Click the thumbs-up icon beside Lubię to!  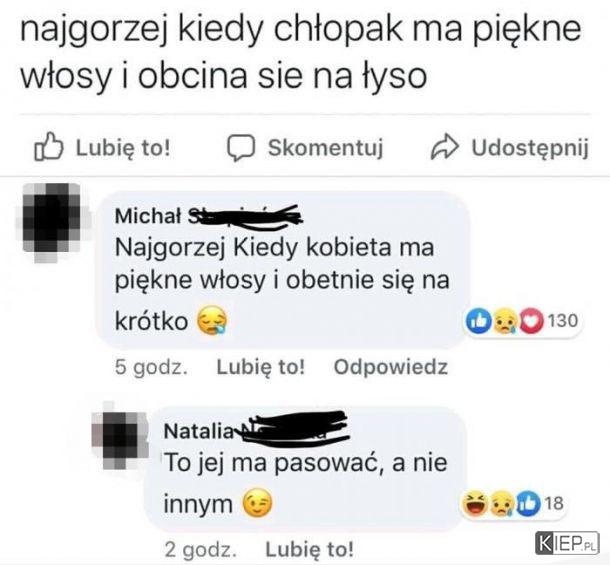49,147
